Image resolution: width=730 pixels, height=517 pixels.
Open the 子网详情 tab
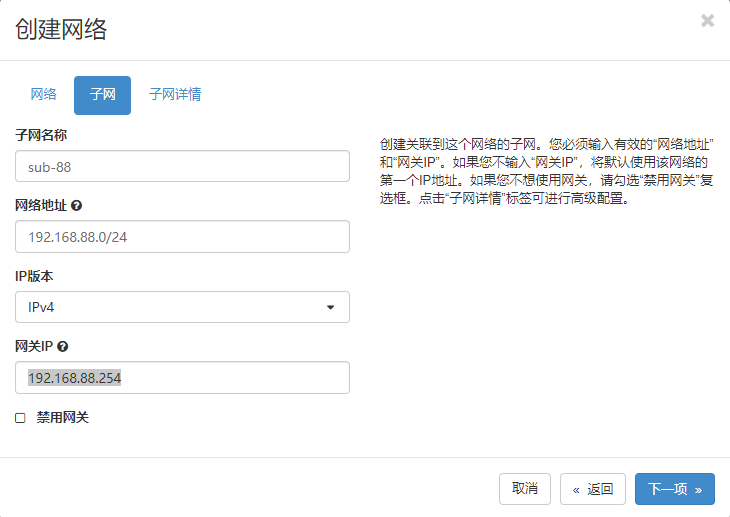click(x=175, y=95)
